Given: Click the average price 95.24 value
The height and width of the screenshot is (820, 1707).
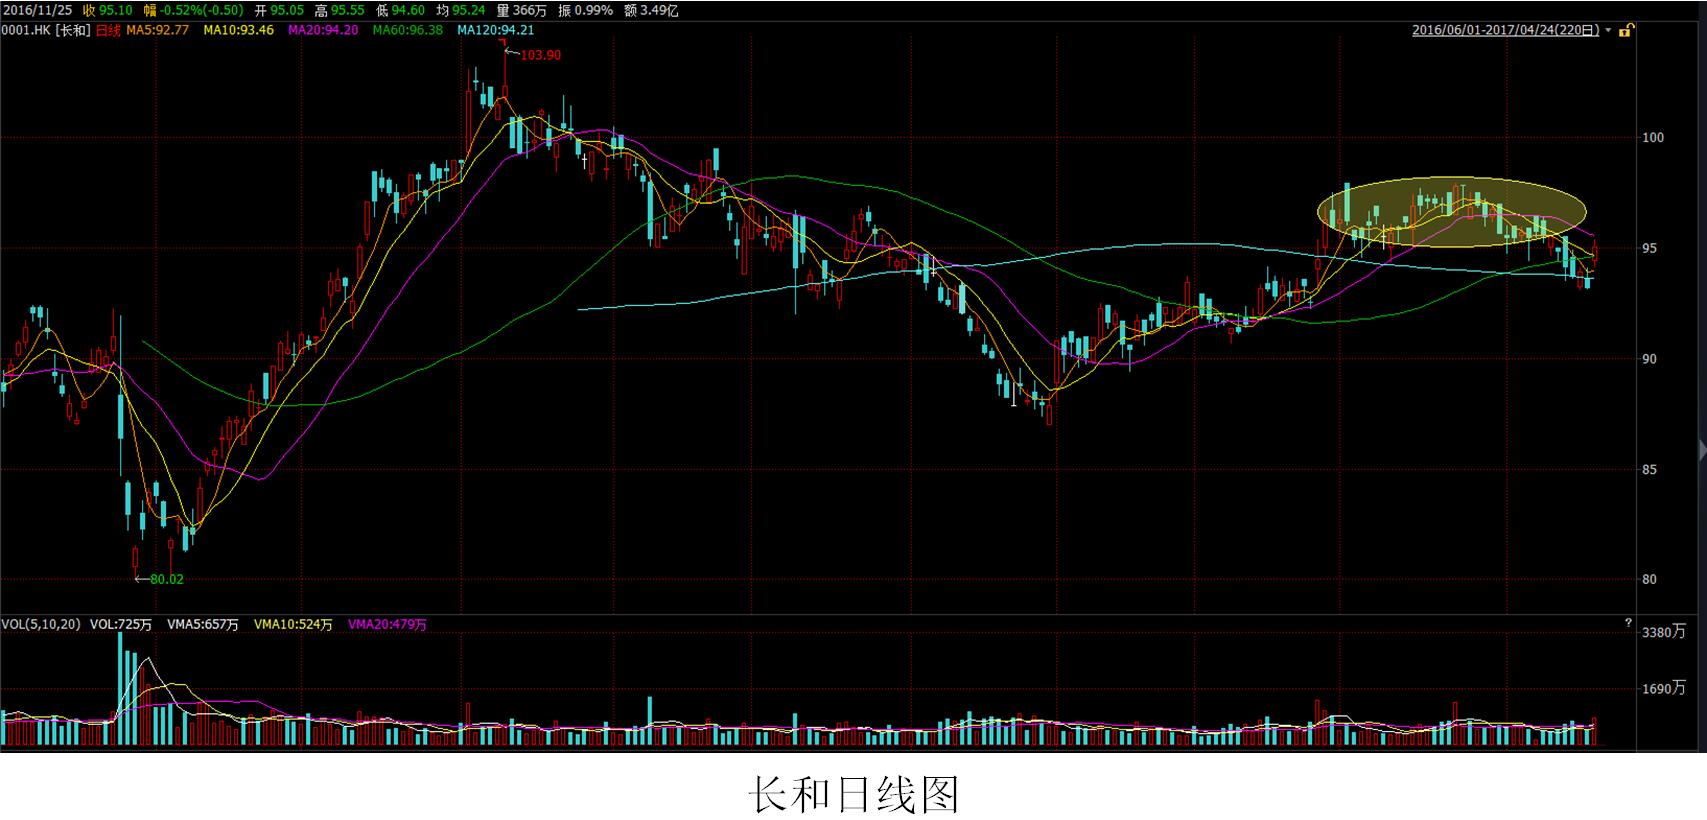Looking at the screenshot, I should pyautogui.click(x=468, y=10).
